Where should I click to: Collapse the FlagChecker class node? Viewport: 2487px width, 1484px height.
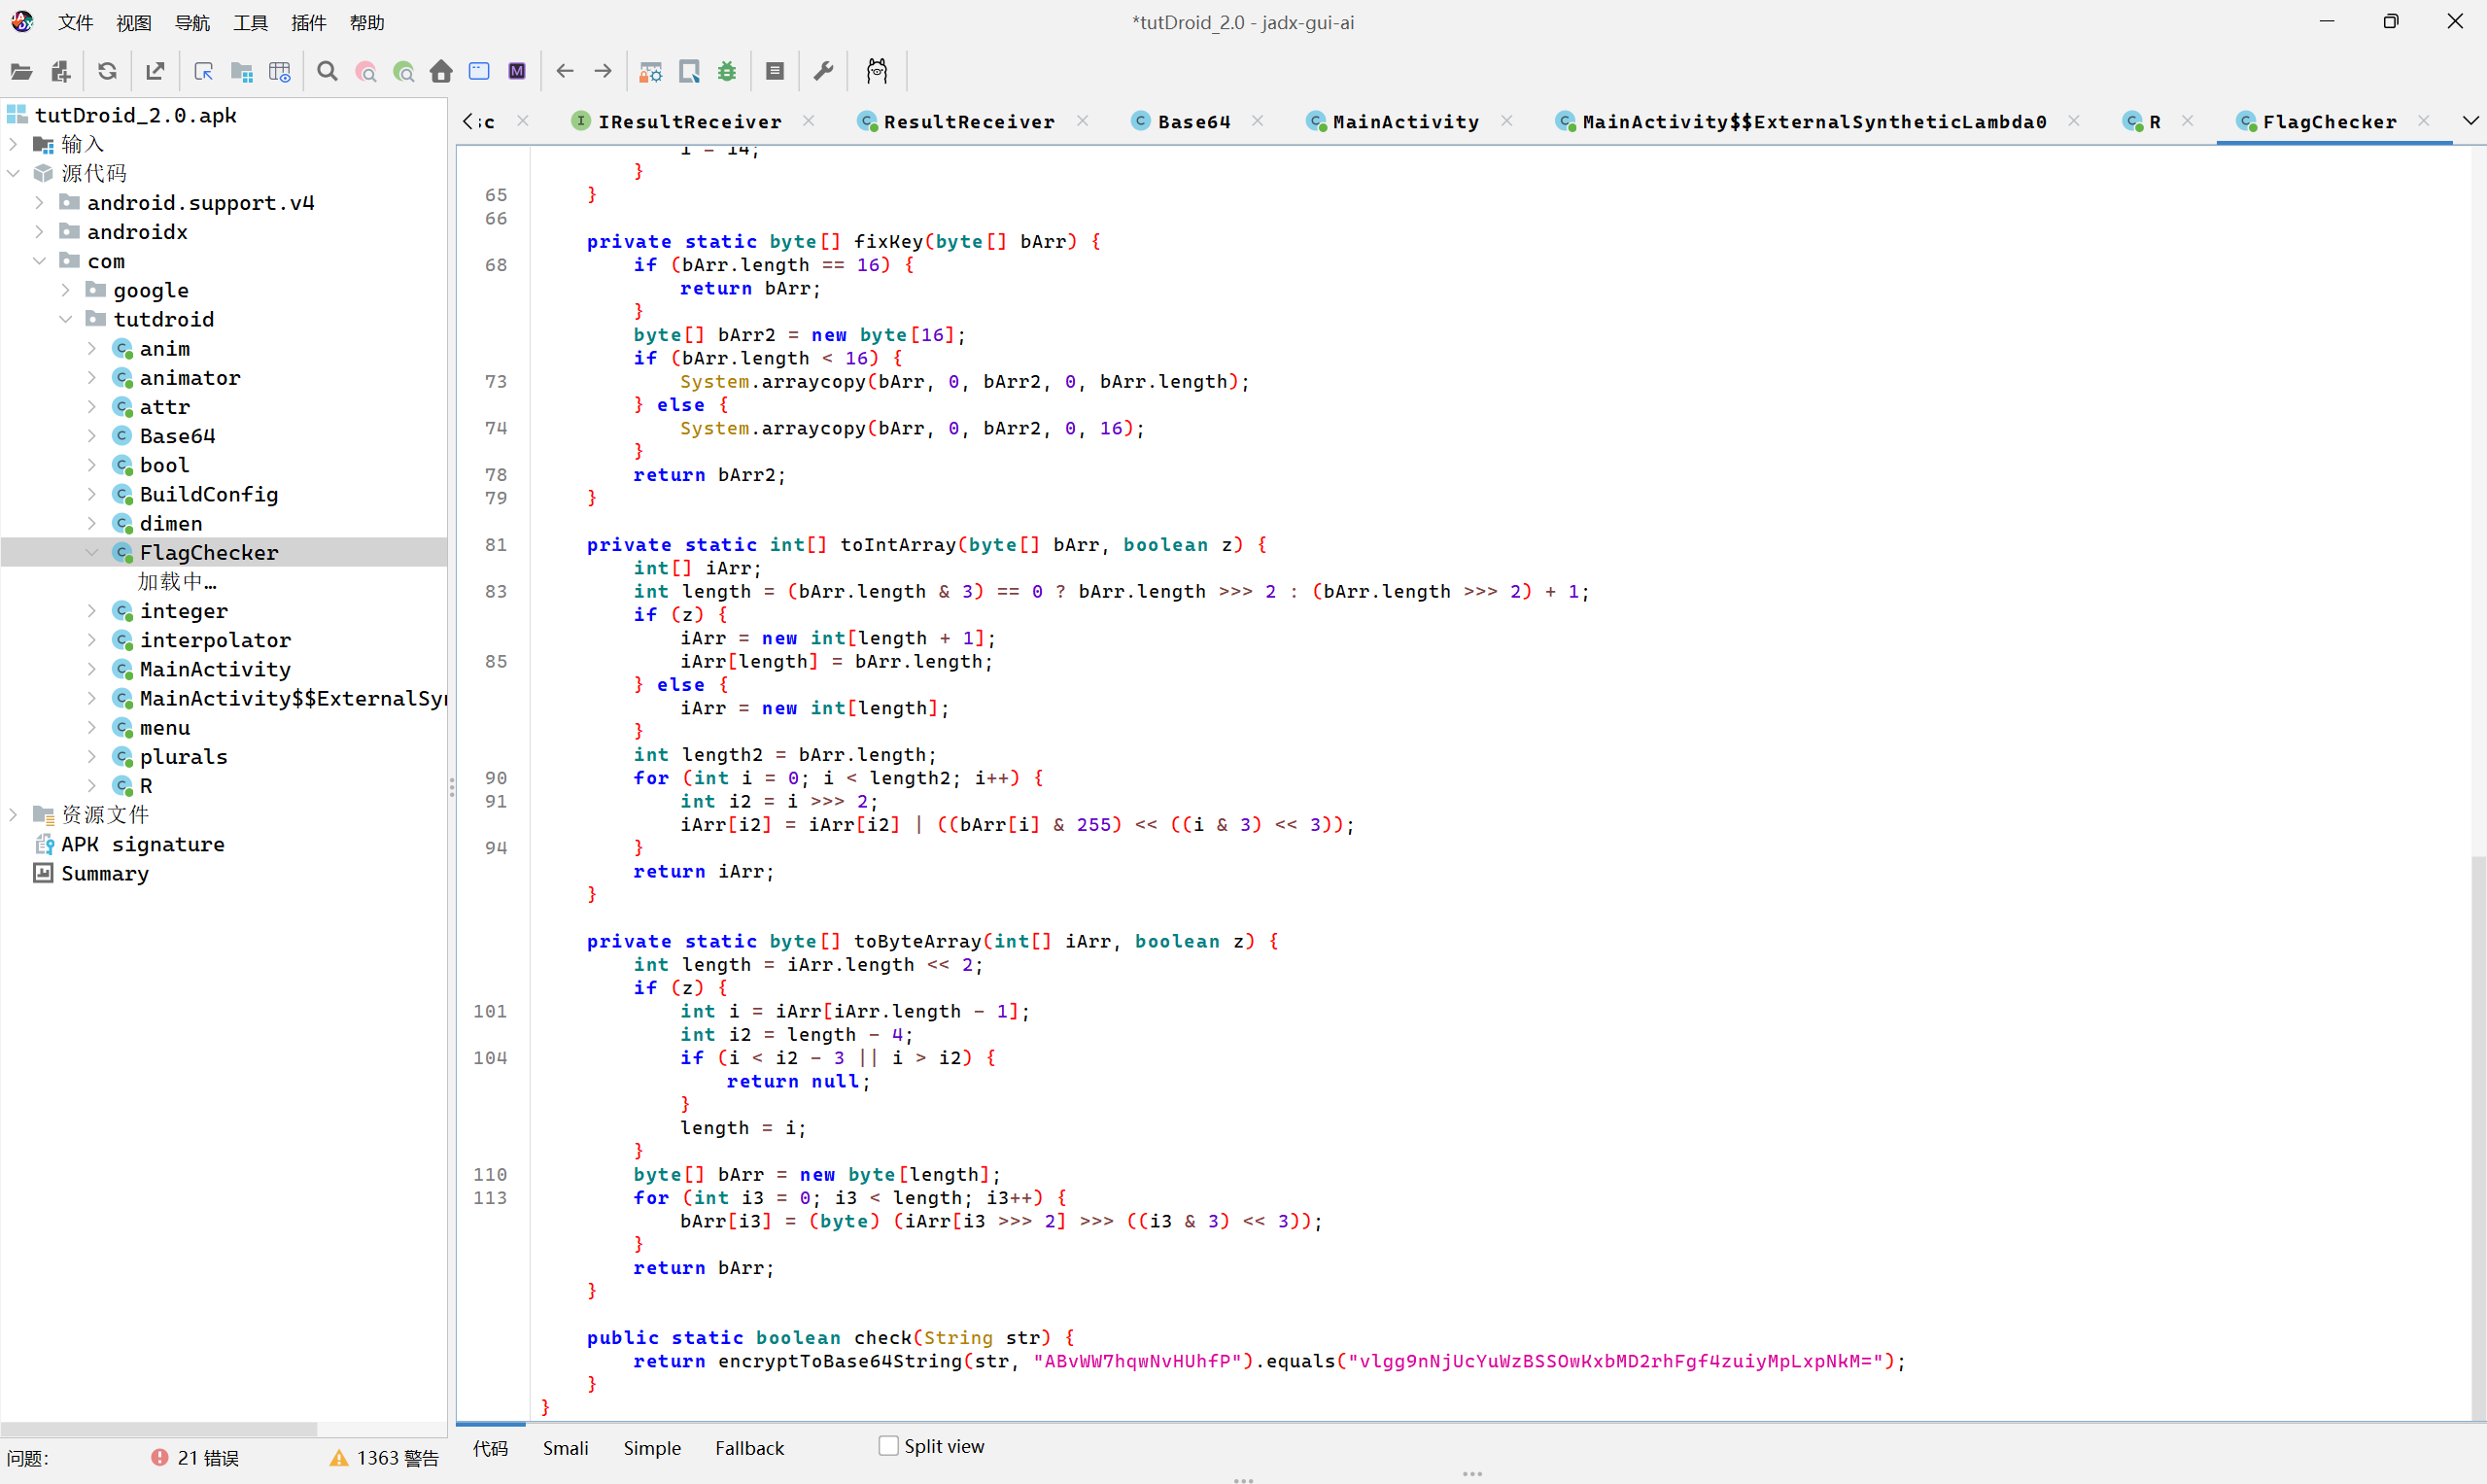coord(91,552)
